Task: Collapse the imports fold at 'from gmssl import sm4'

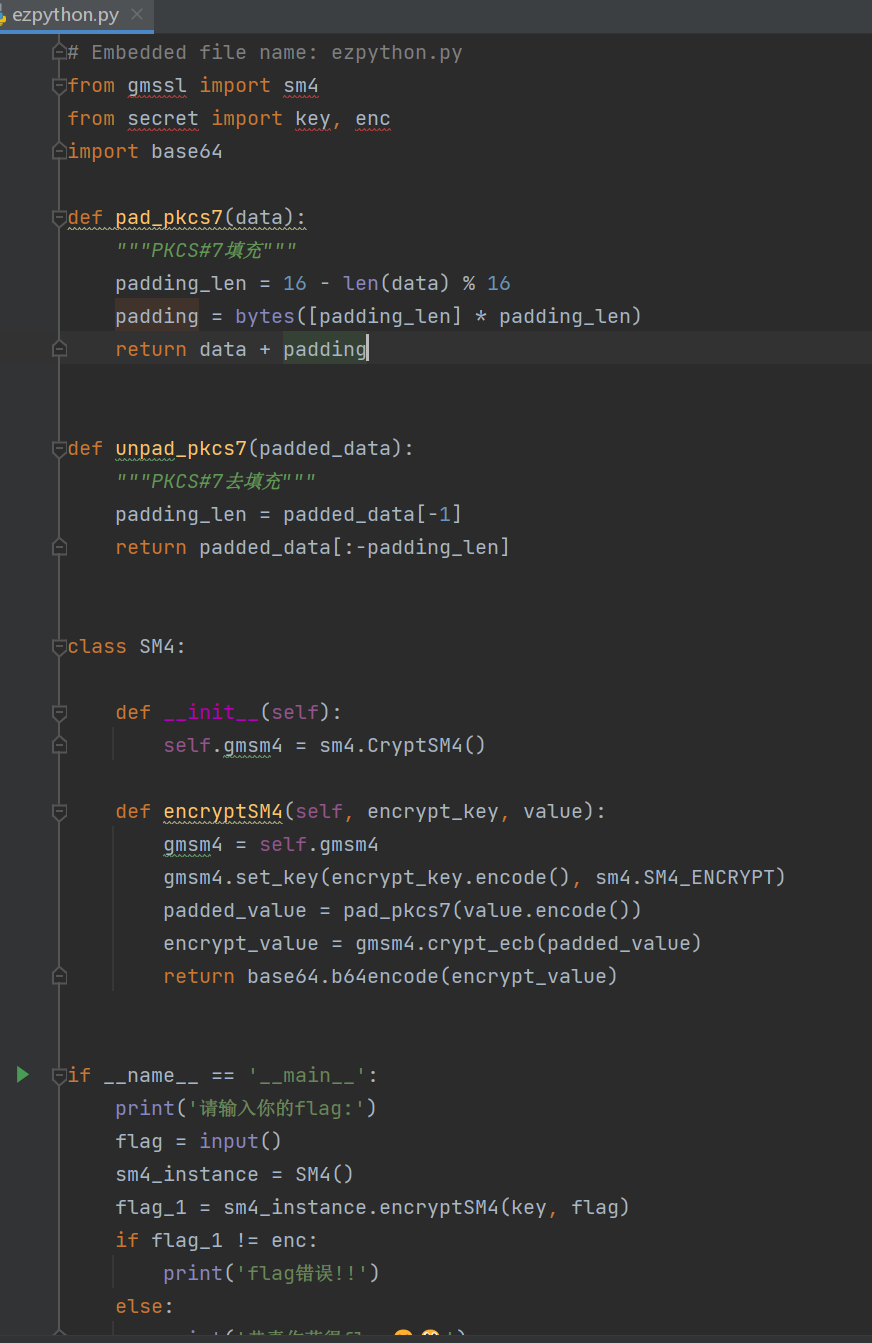Action: (59, 85)
